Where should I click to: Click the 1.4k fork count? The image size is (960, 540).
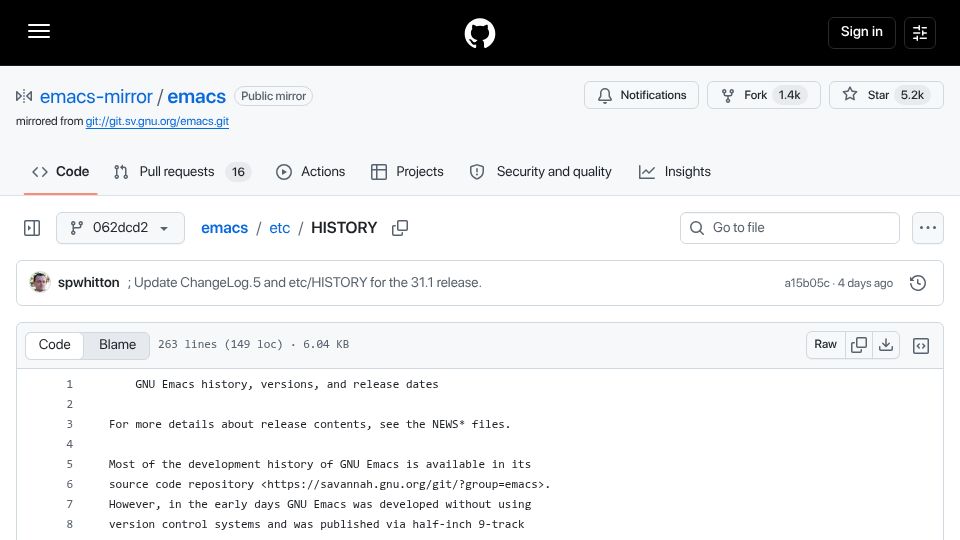789,95
